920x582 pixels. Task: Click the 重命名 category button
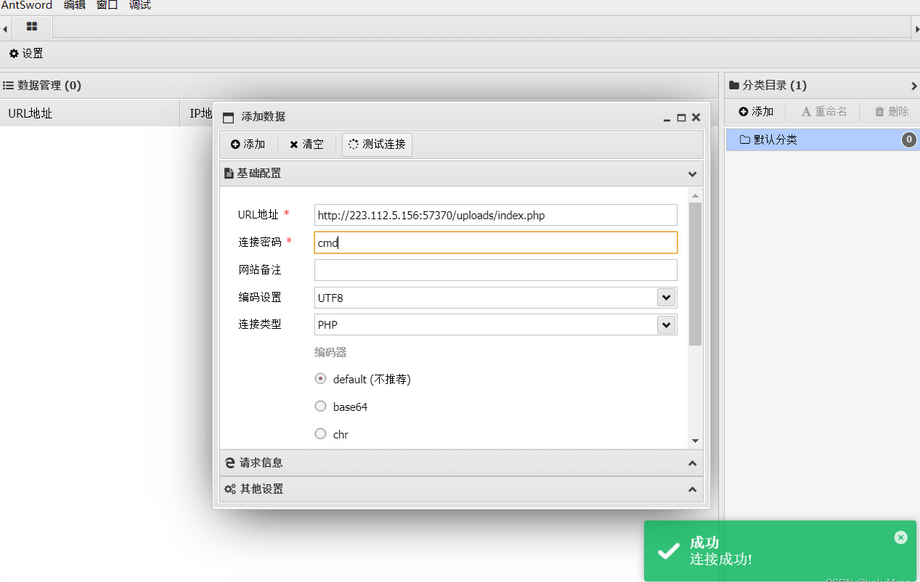tap(824, 111)
